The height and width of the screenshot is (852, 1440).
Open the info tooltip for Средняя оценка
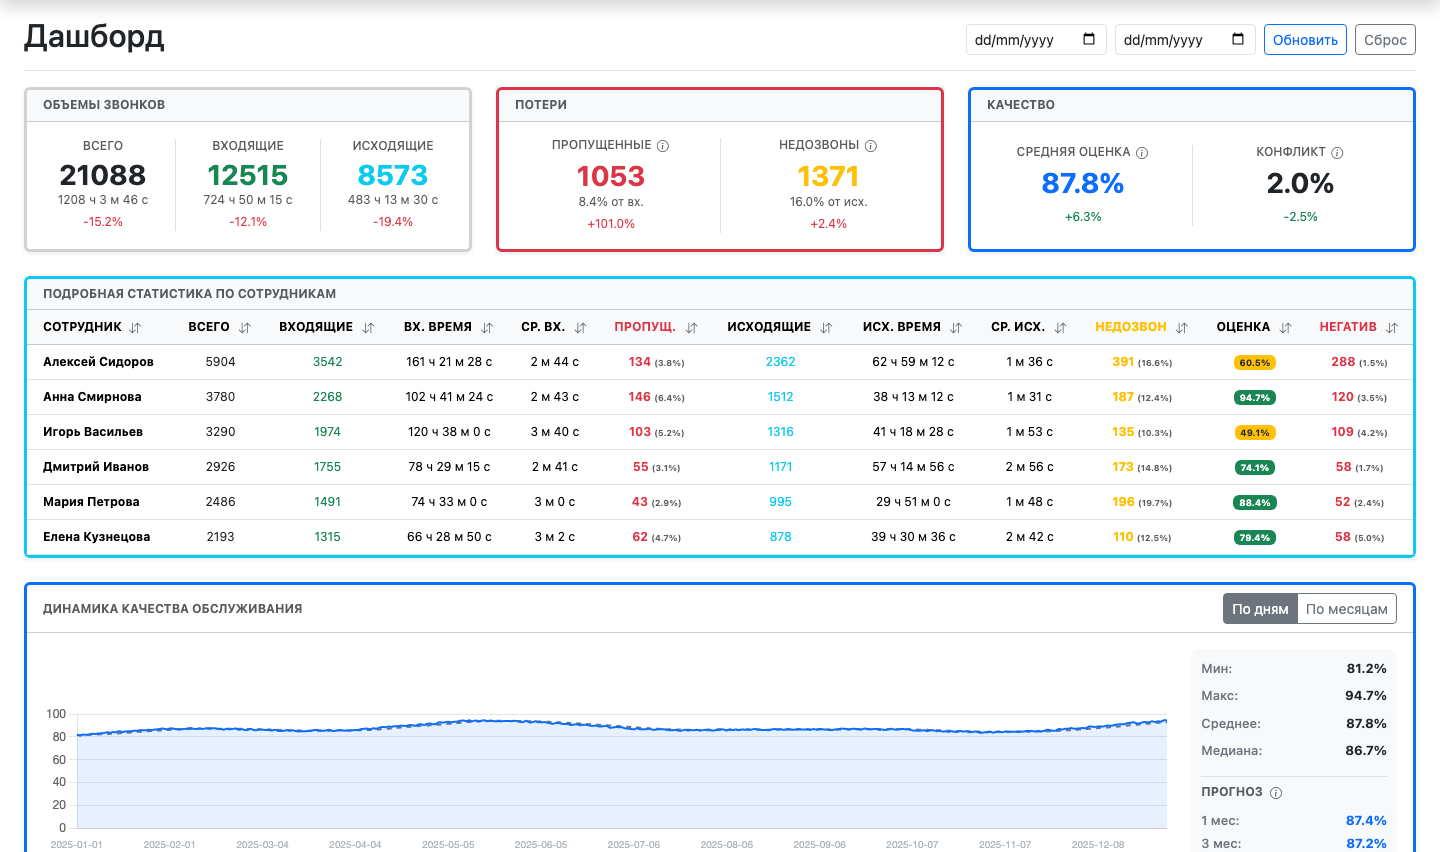[1142, 153]
